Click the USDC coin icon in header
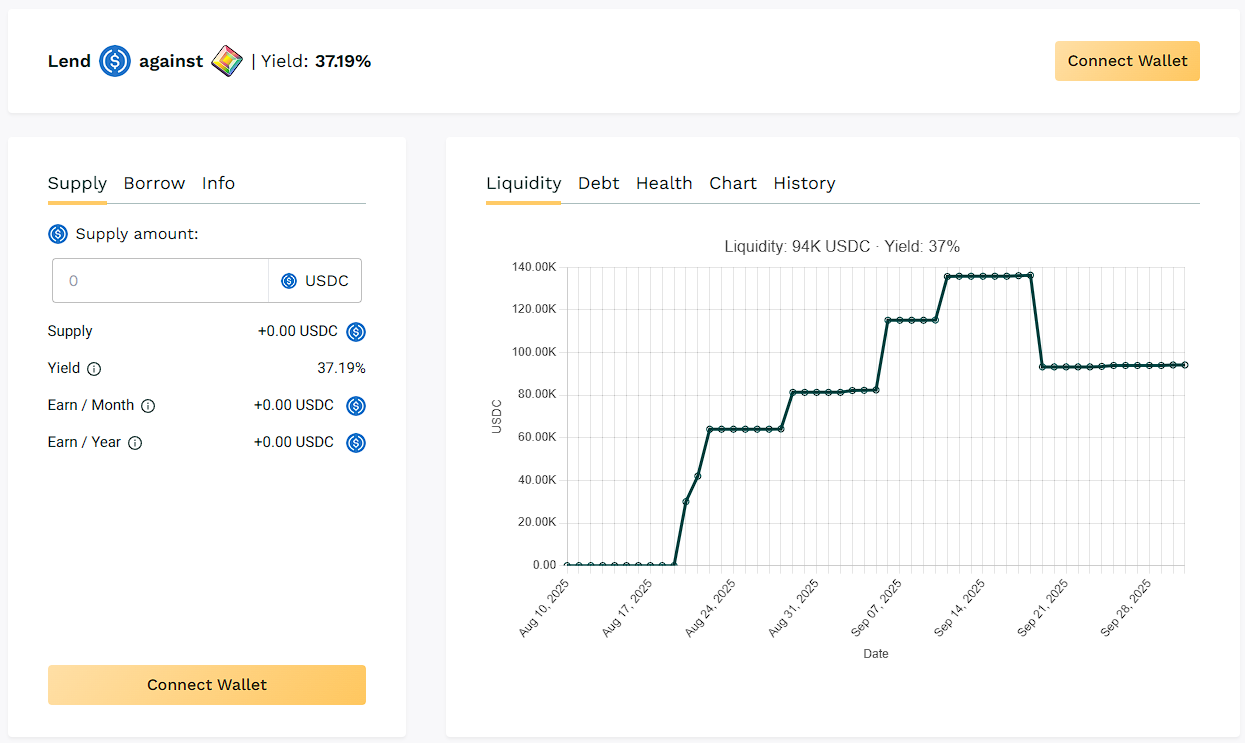Screen dimensions: 1245x743 tap(115, 62)
